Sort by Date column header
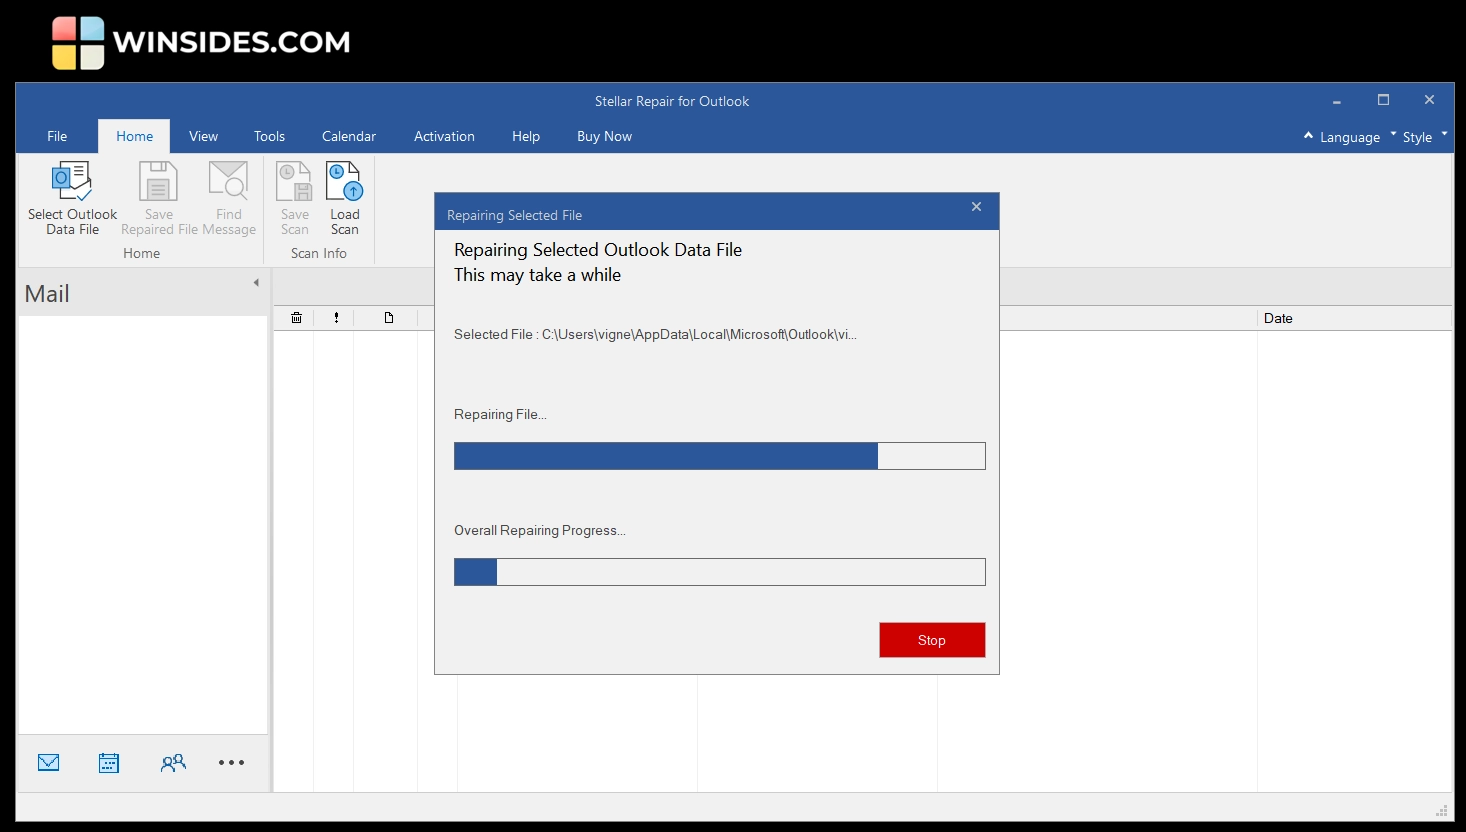 pyautogui.click(x=1354, y=318)
